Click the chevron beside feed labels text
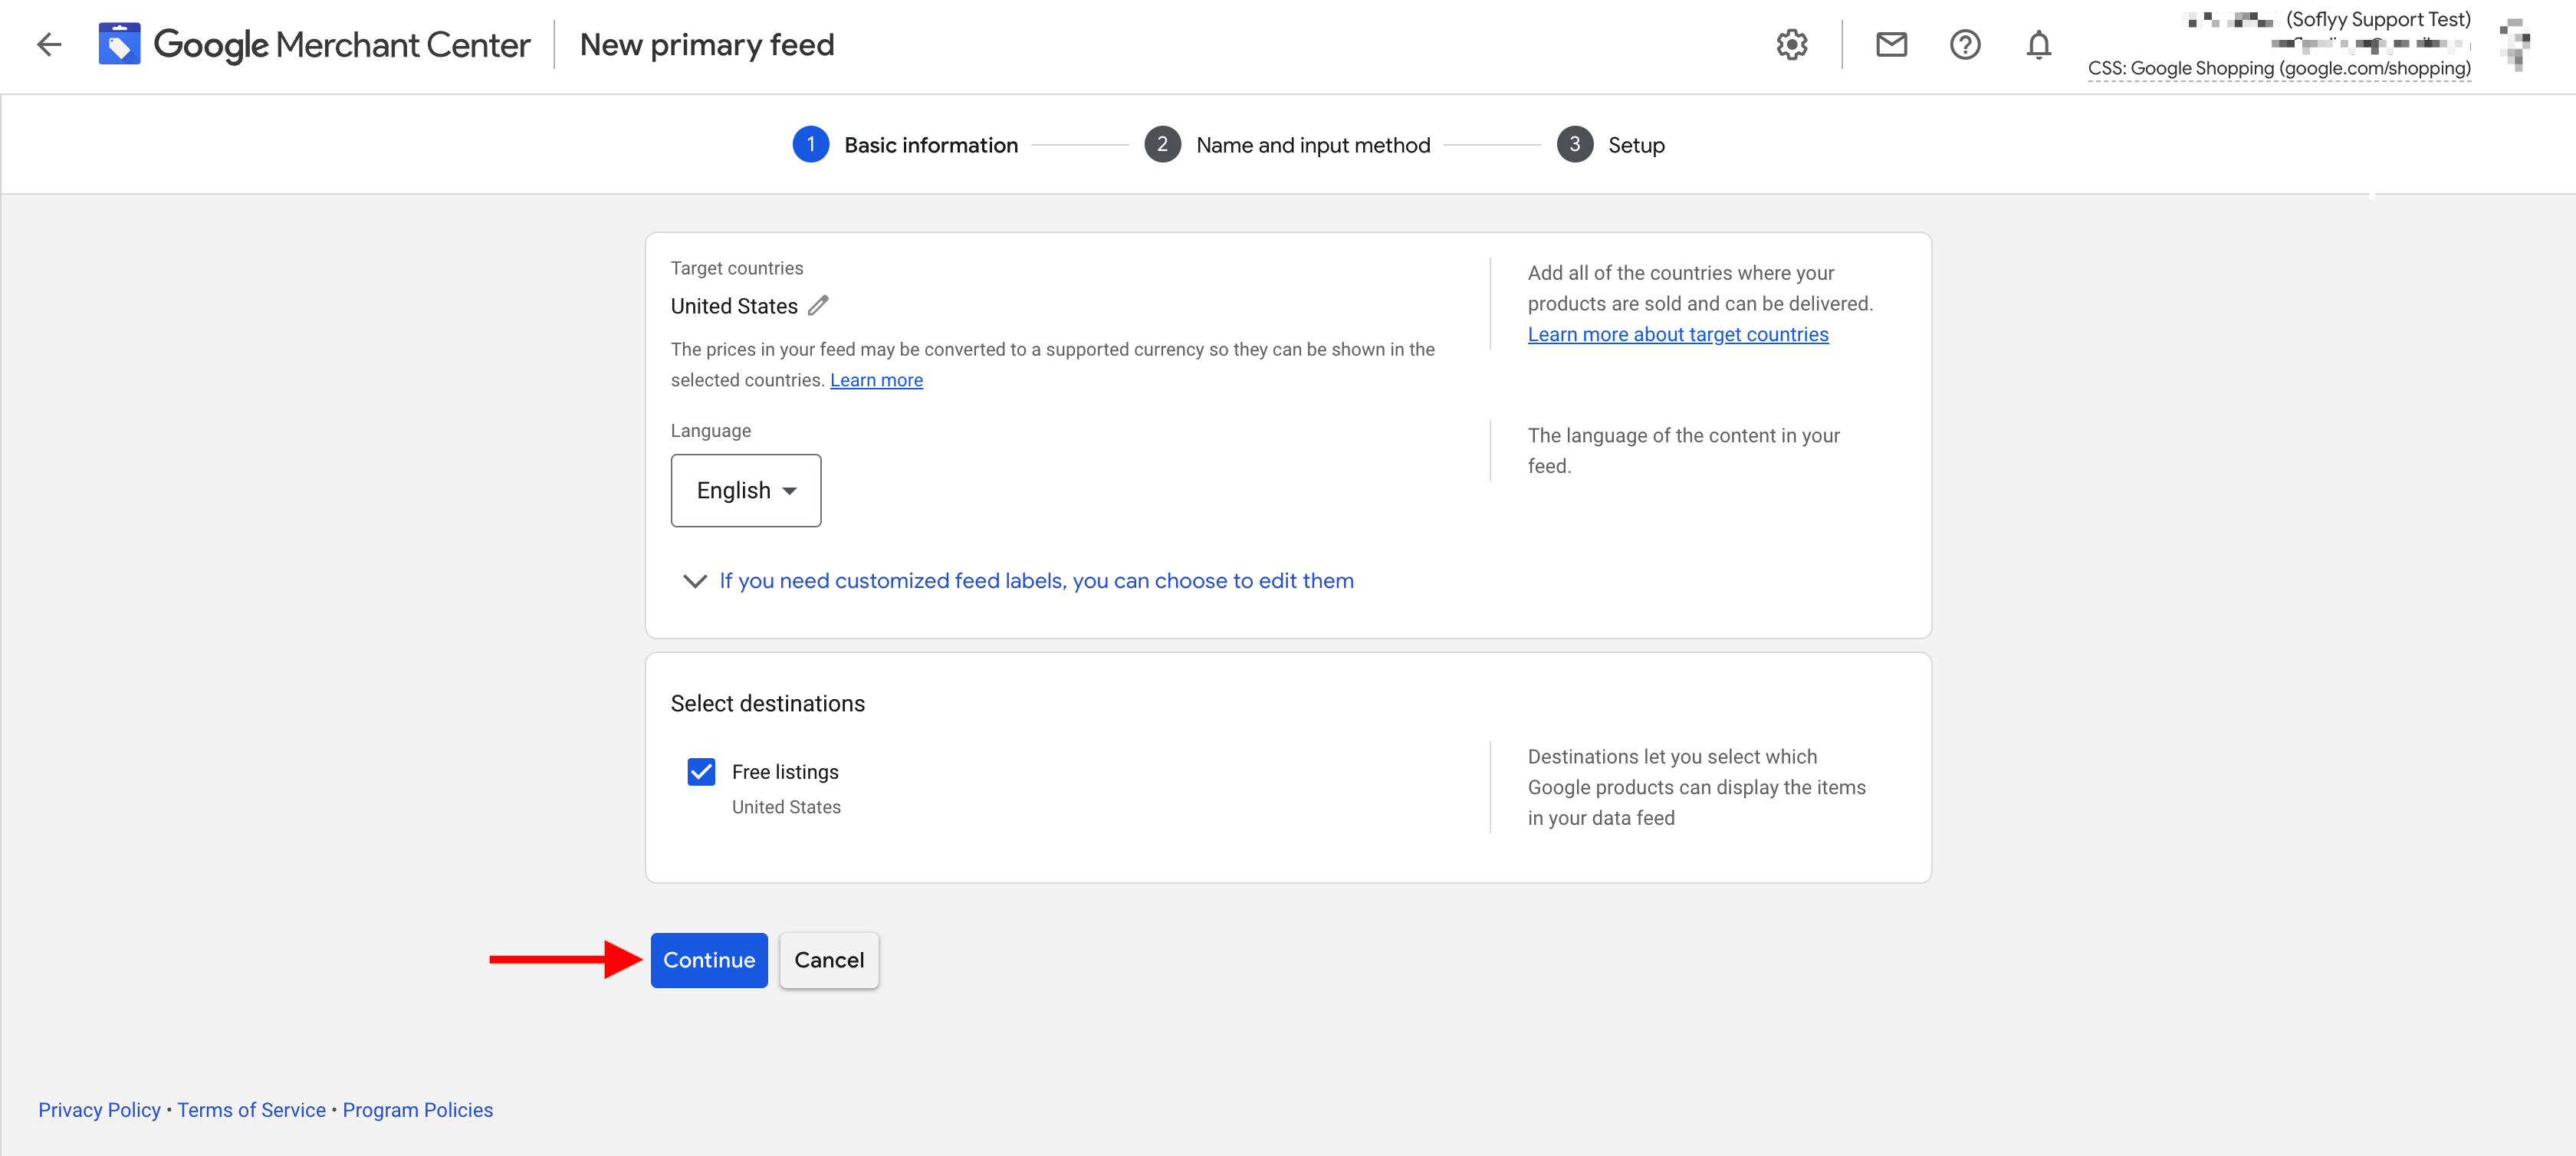Image resolution: width=2576 pixels, height=1156 pixels. click(694, 581)
